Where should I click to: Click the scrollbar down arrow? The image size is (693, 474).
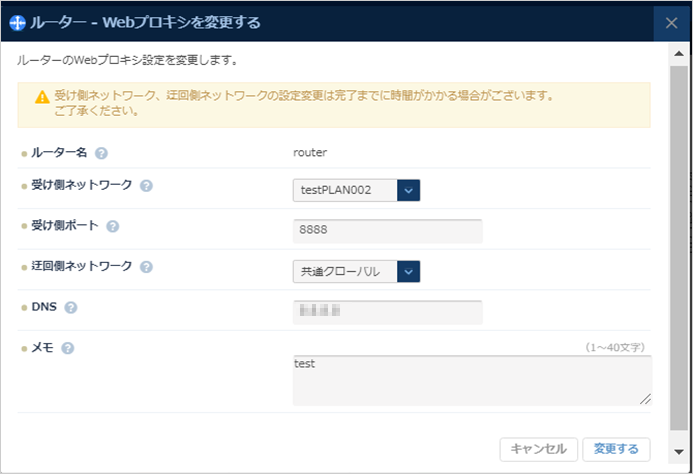679,451
